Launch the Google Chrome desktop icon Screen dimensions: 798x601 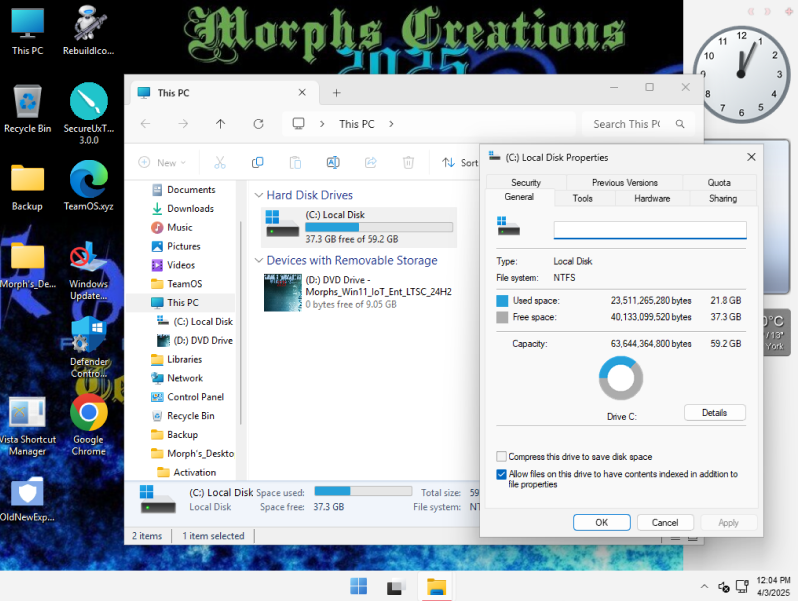pos(89,425)
